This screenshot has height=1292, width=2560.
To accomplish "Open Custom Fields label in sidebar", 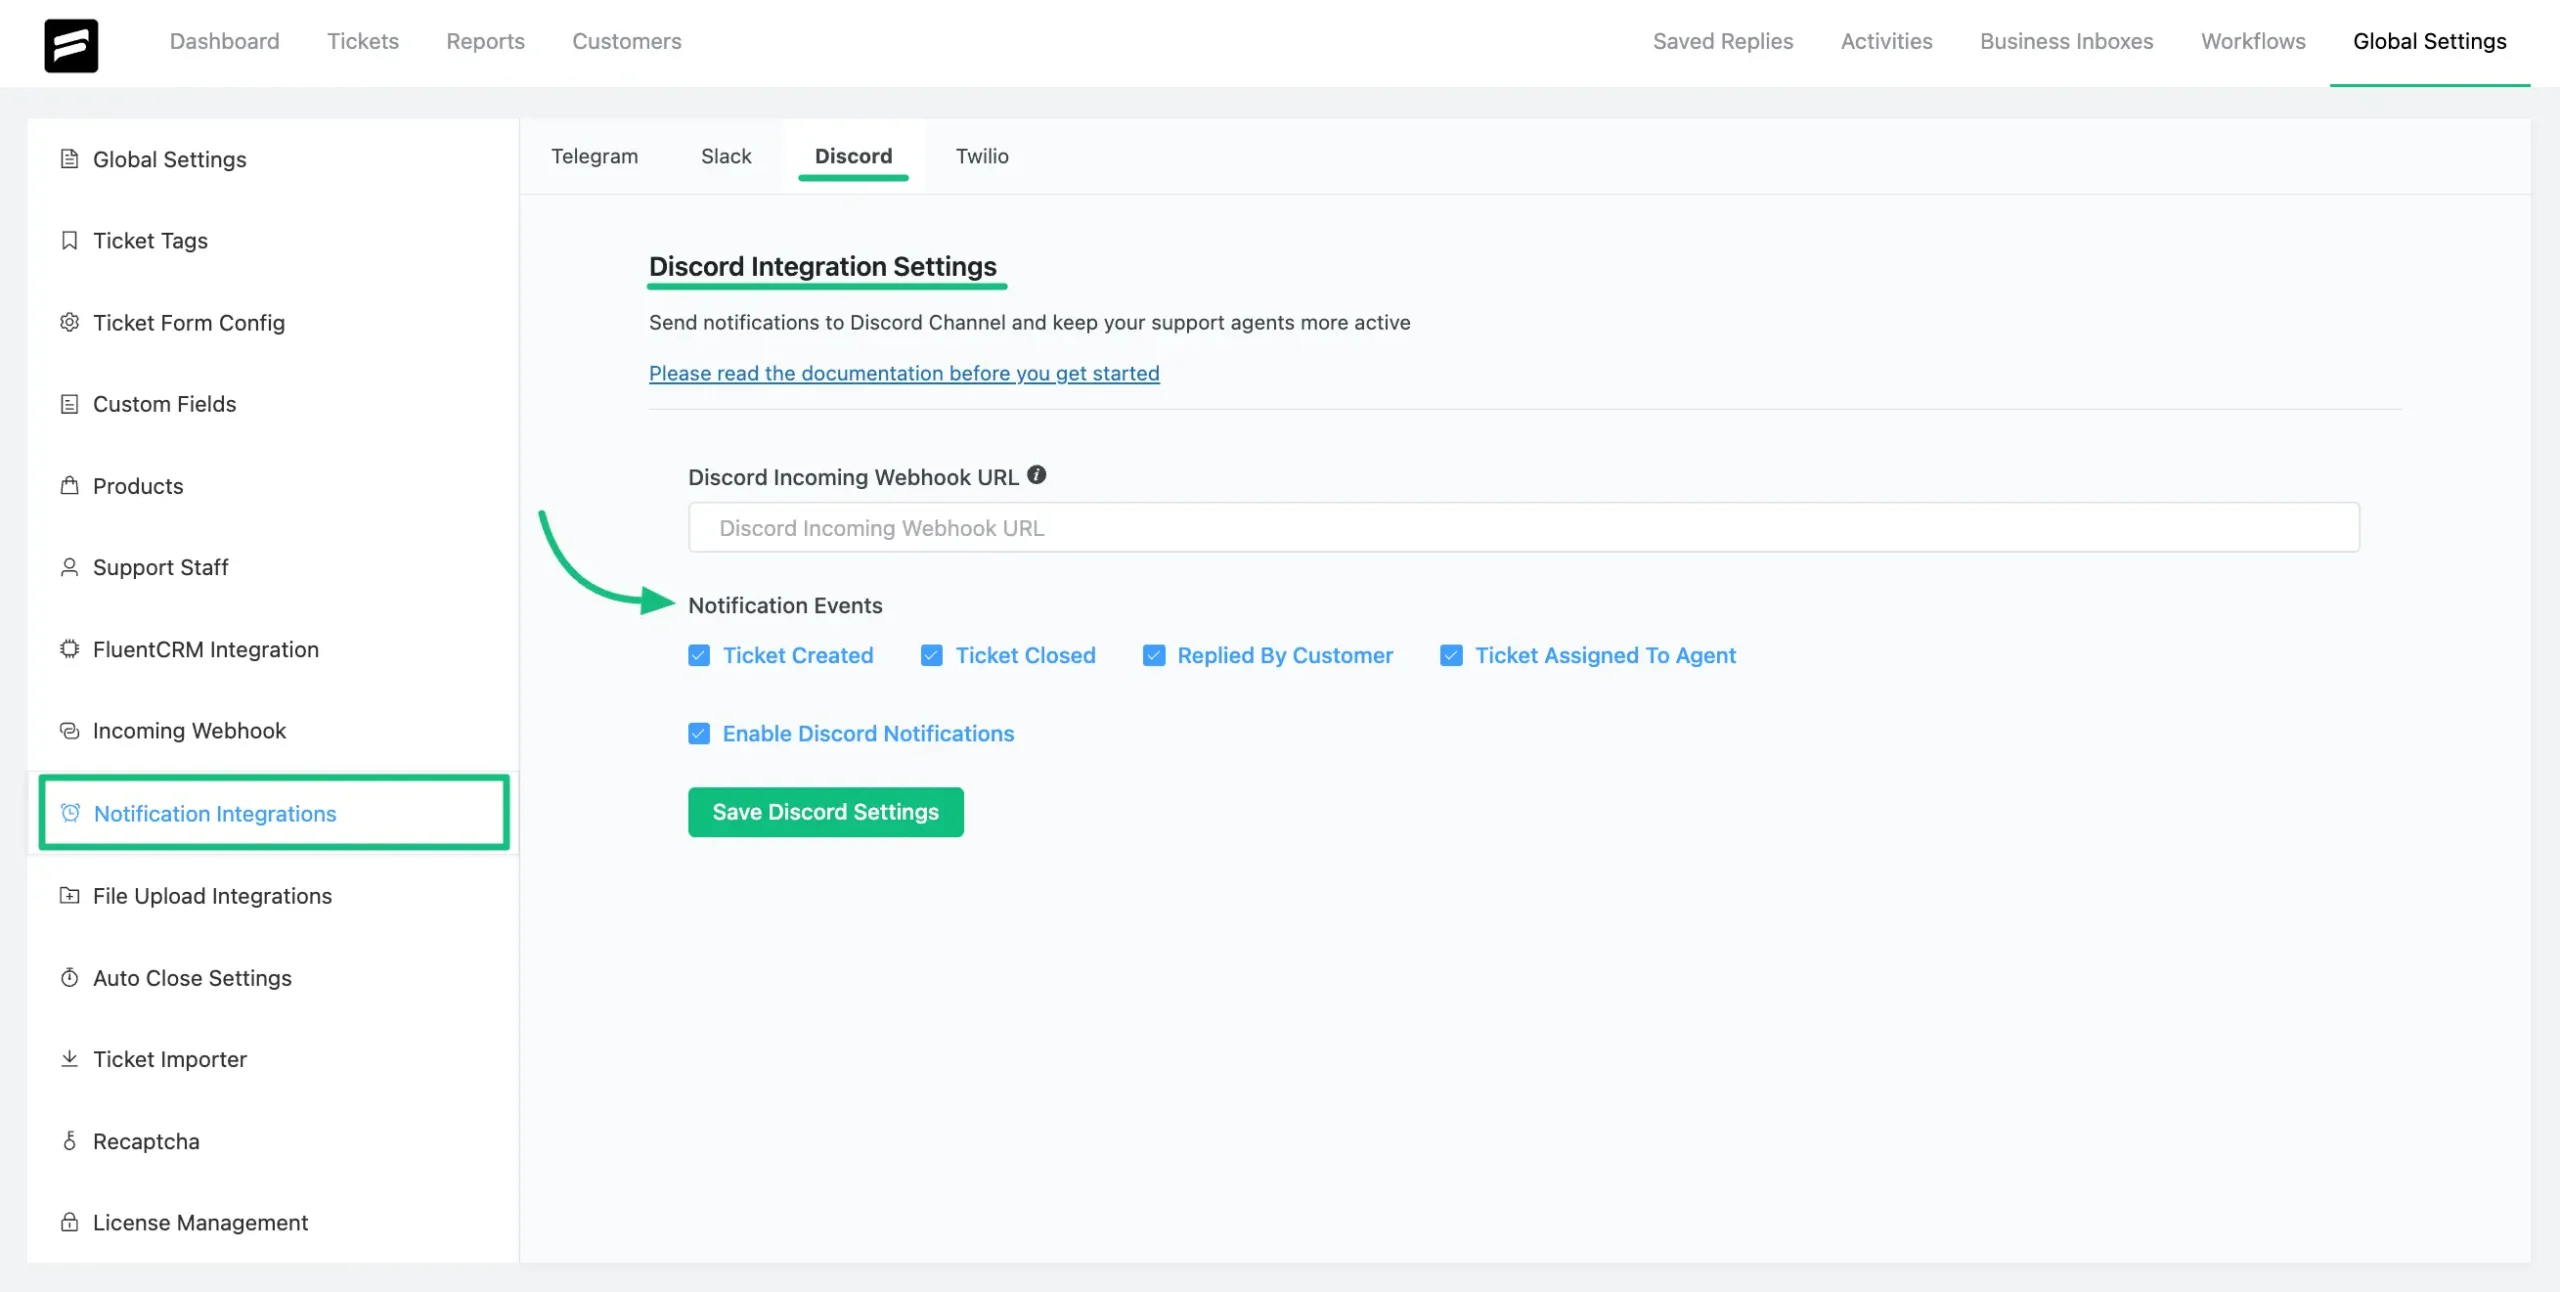I will [x=164, y=404].
